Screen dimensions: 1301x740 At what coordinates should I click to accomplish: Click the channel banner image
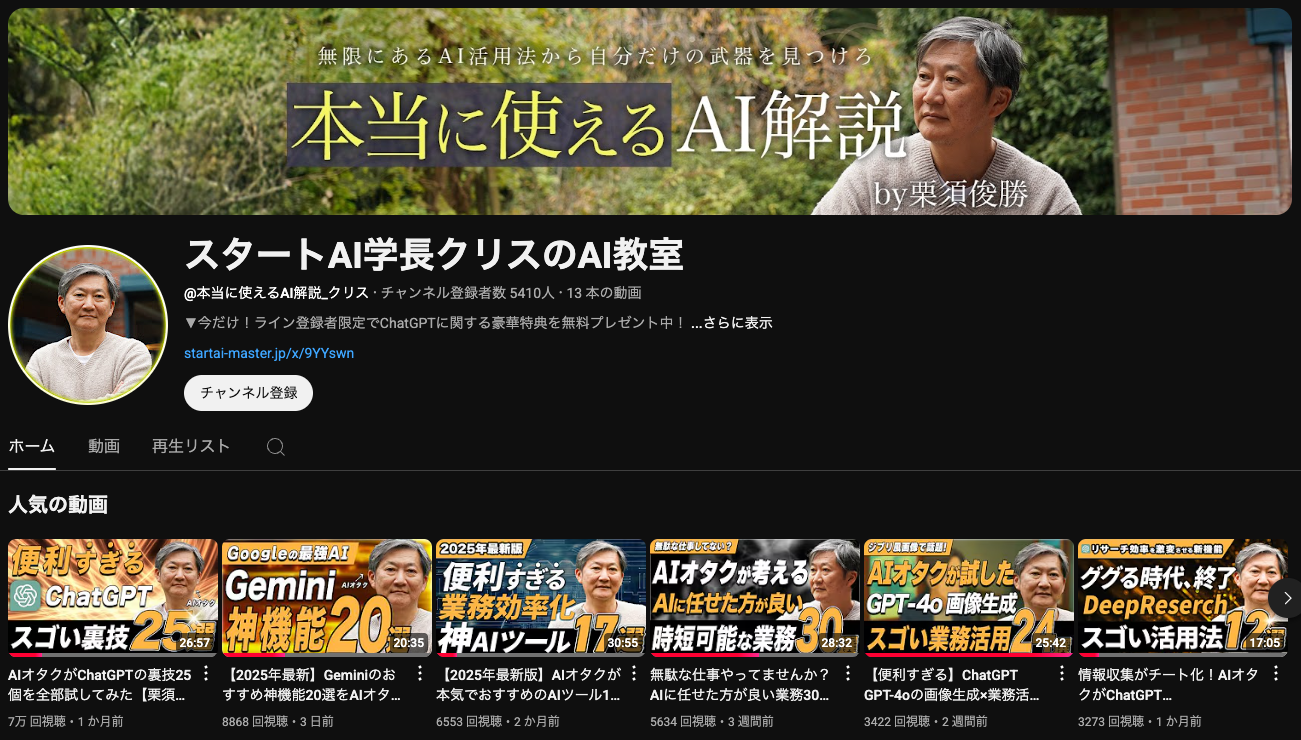[650, 111]
